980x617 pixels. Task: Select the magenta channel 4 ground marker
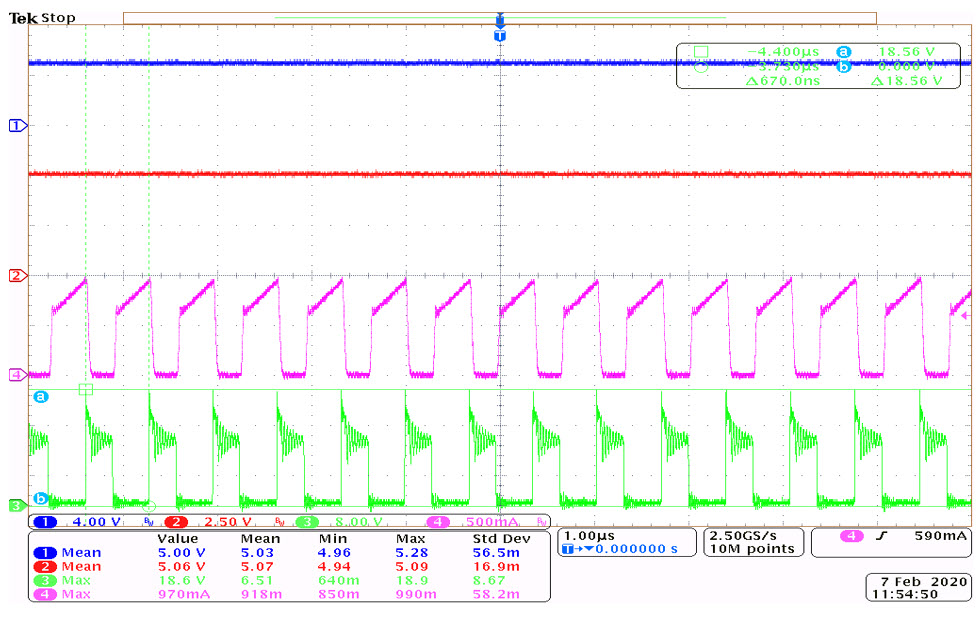pyautogui.click(x=16, y=375)
